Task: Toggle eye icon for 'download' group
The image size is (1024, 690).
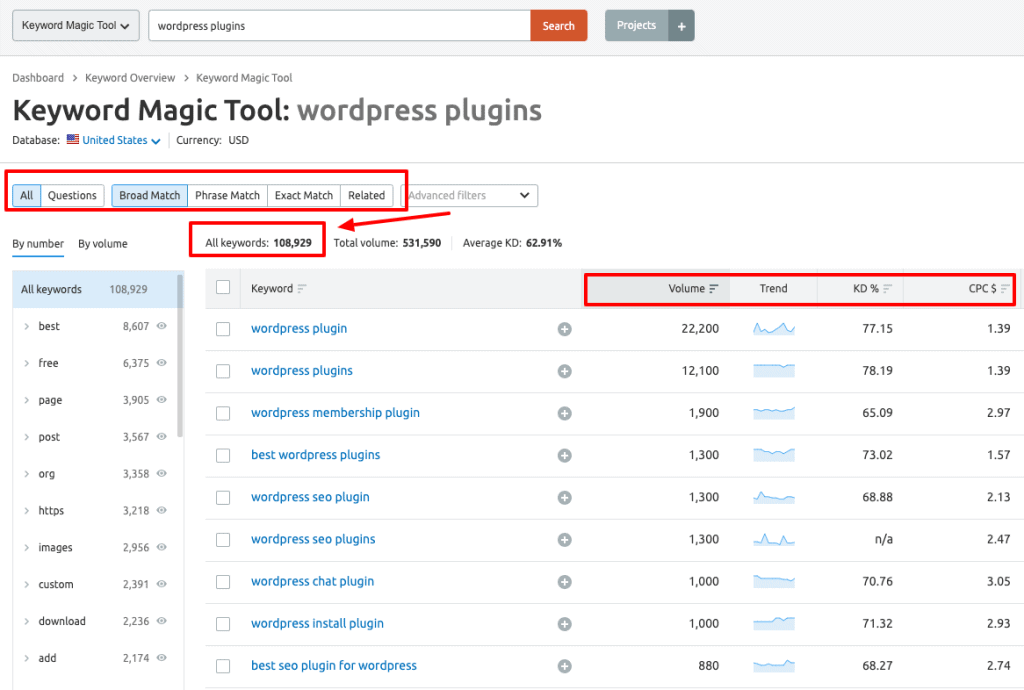Action: click(161, 621)
